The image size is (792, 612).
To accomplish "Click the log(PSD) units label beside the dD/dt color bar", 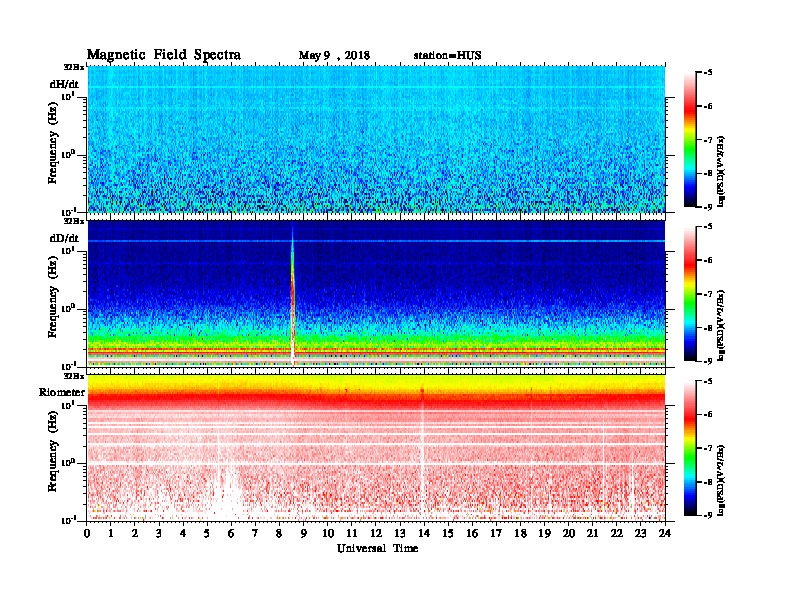I will tap(722, 325).
